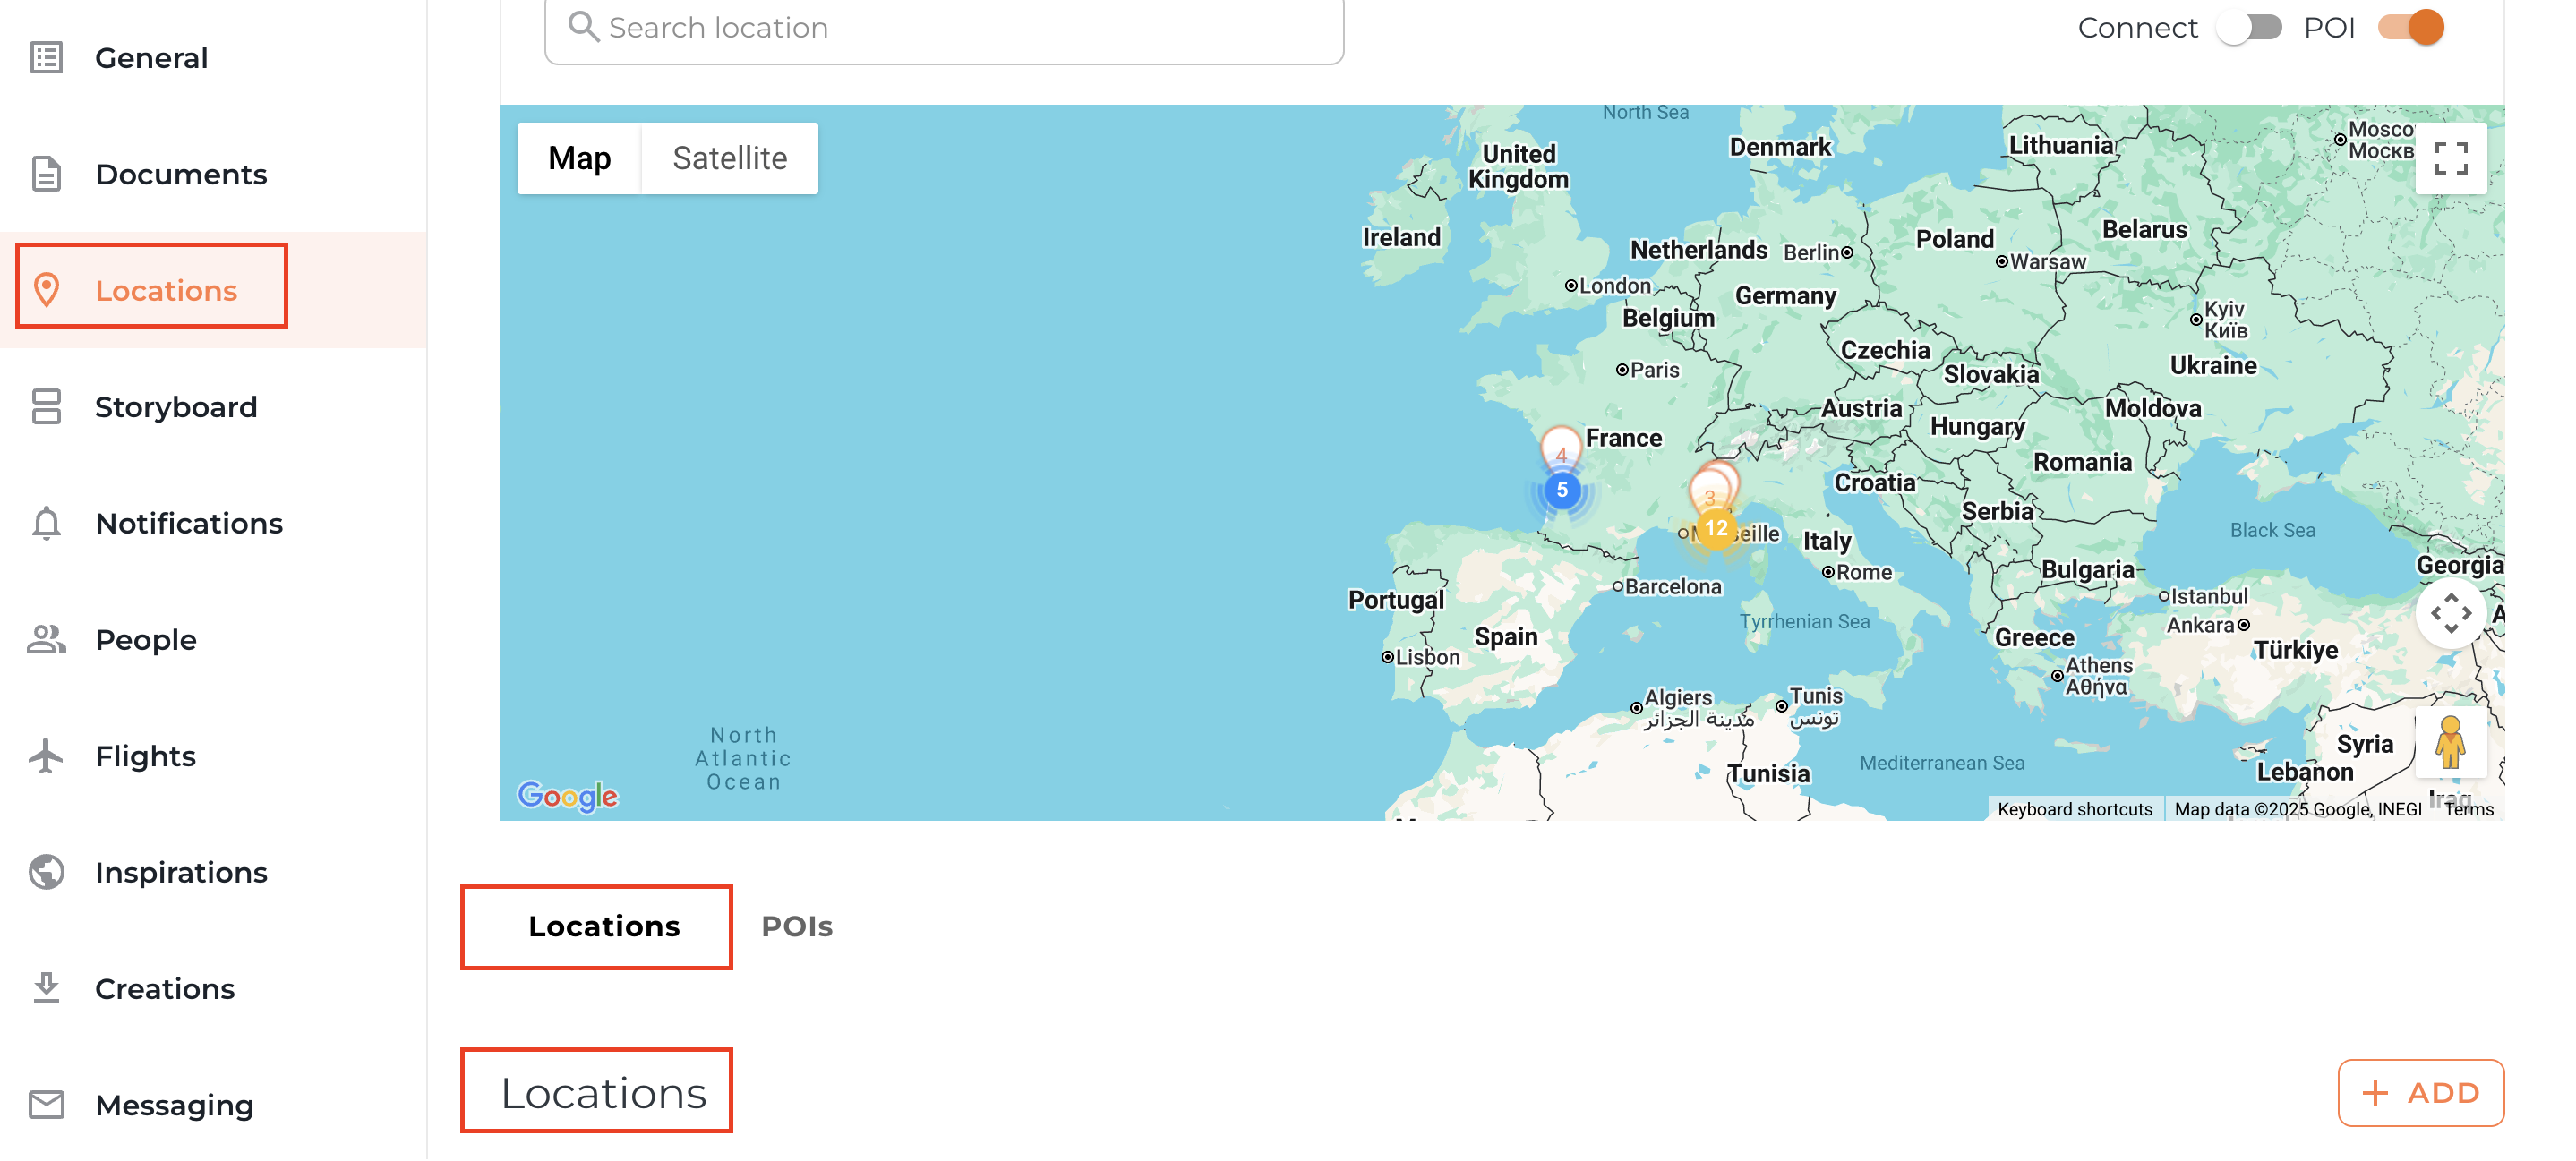Click the ADD location button
Viewport: 2576px width, 1161px height.
click(2420, 1092)
